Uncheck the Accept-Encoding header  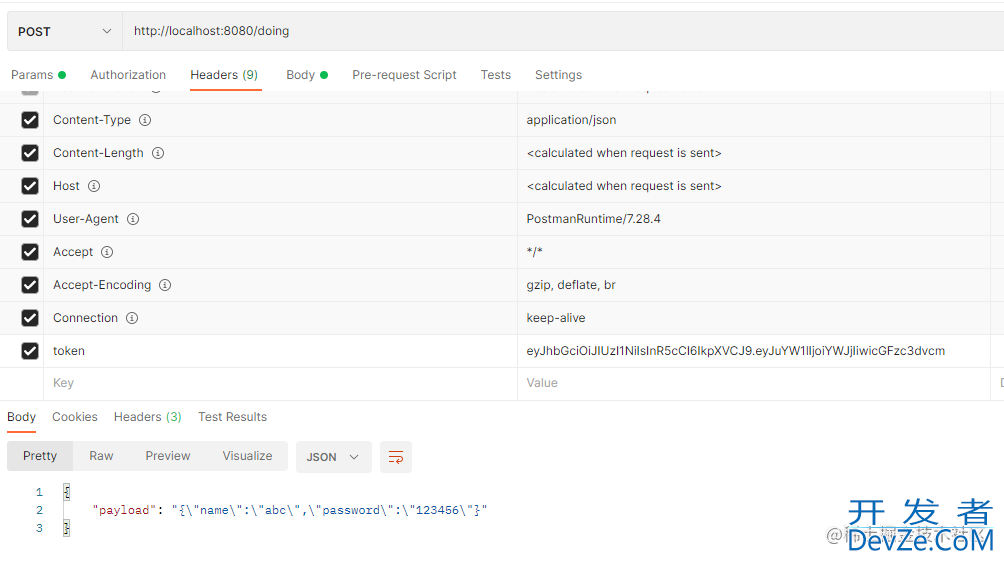tap(30, 285)
